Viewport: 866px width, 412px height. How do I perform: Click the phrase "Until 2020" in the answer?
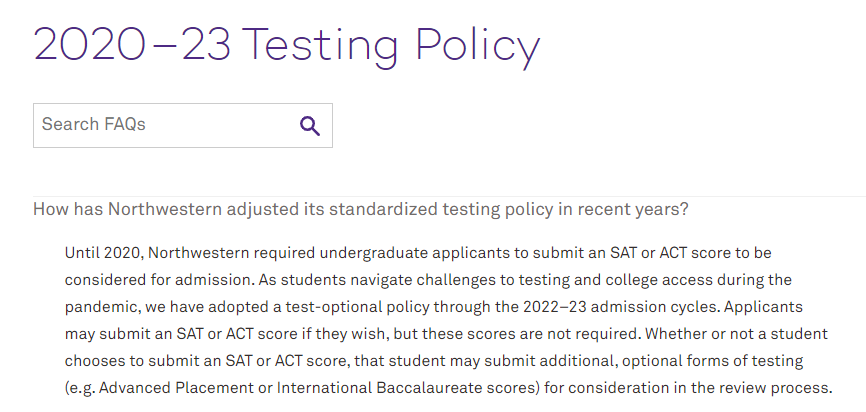coord(104,253)
